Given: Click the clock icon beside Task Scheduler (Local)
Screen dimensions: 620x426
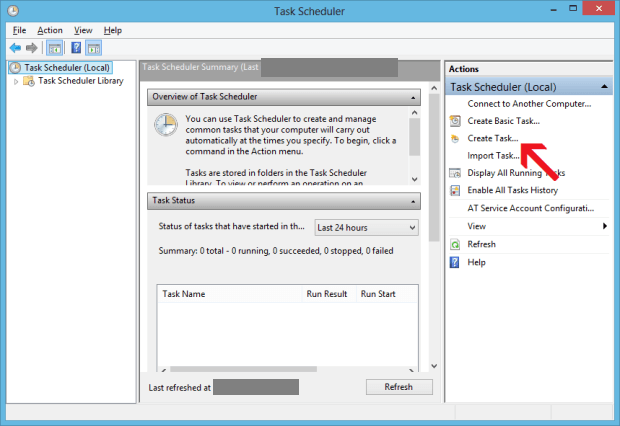Looking at the screenshot, I should pyautogui.click(x=15, y=68).
